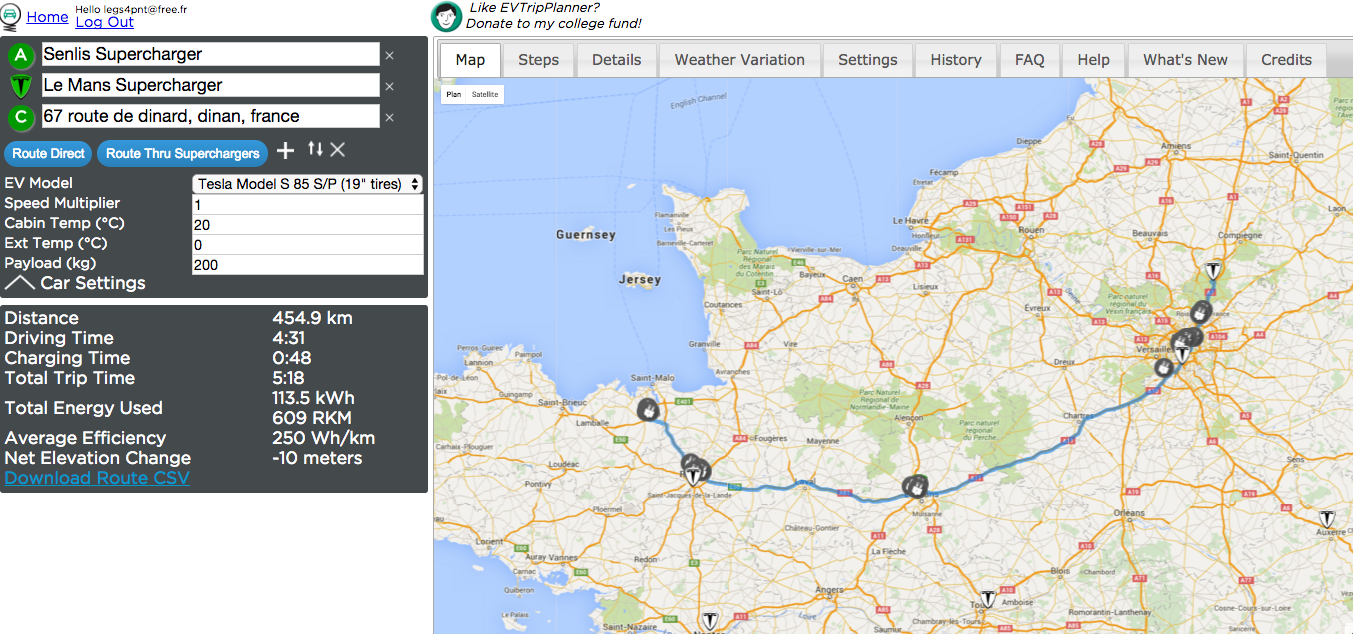Viewport: 1353px width, 634px height.
Task: Click the Jersey label on the map
Action: pos(640,279)
